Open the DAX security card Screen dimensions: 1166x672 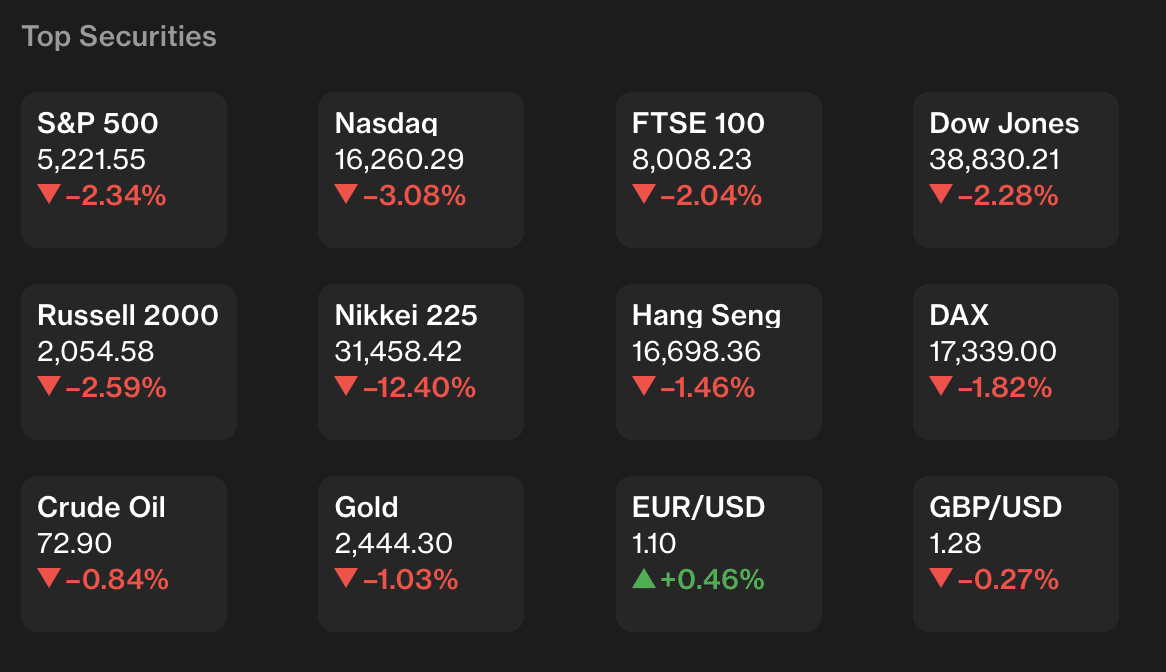coord(1016,362)
